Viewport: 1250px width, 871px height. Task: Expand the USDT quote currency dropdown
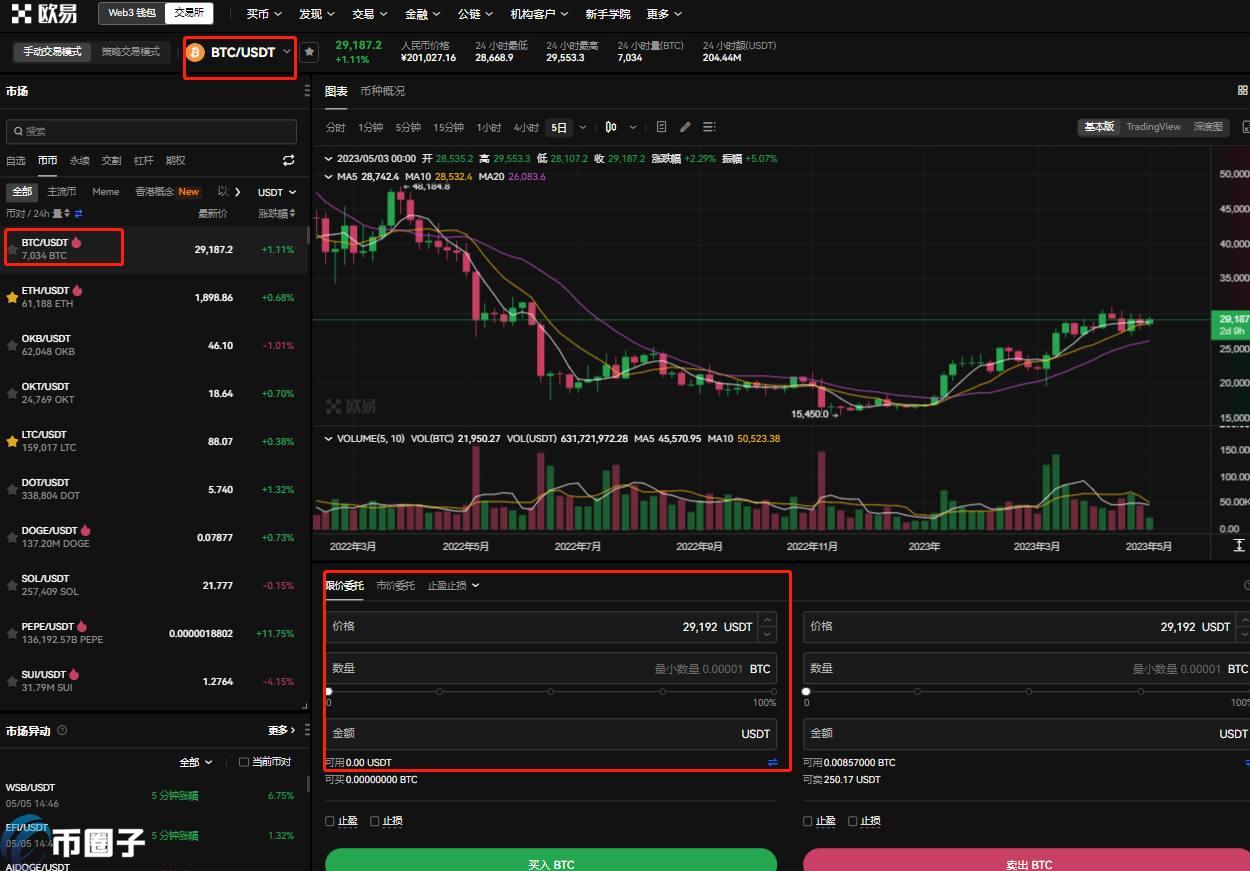277,192
